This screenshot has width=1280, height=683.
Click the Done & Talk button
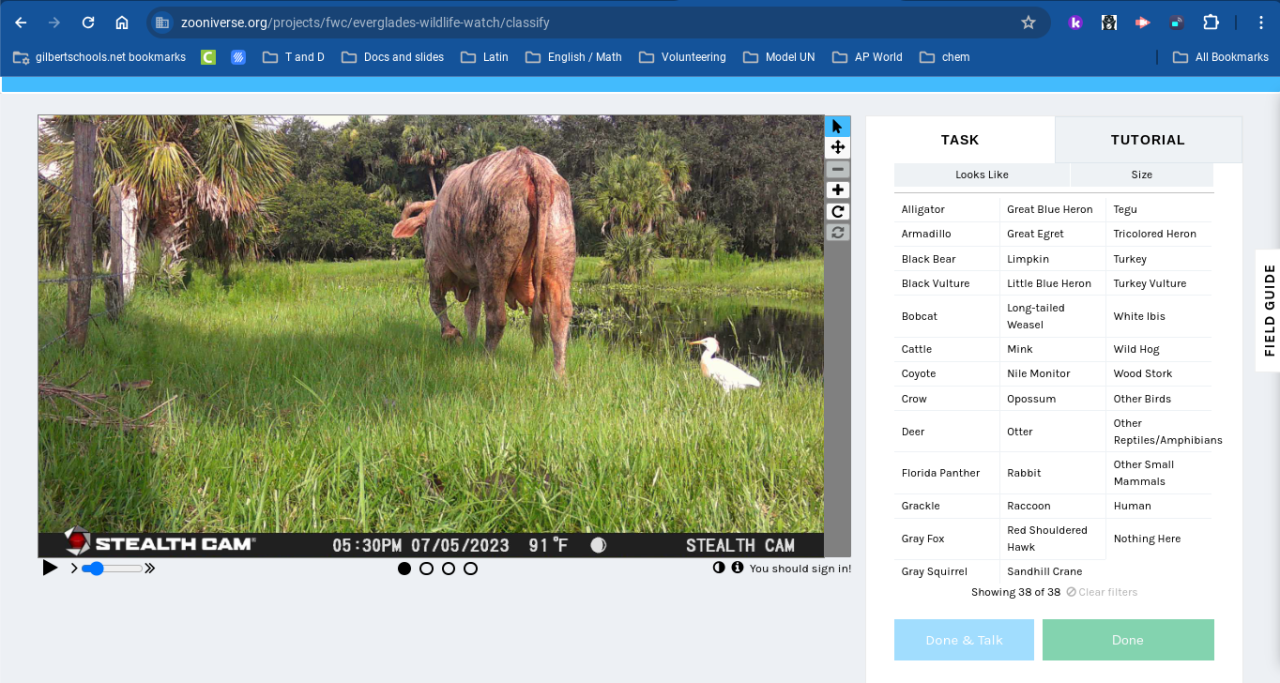pos(964,640)
